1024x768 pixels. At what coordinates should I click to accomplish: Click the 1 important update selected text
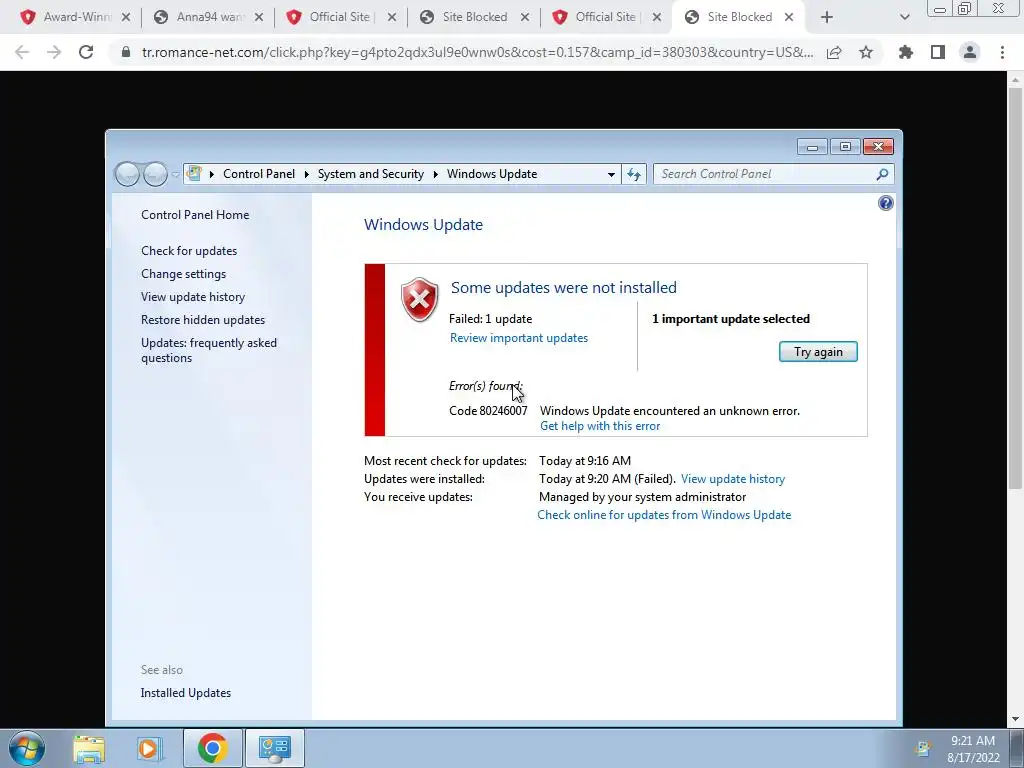coord(731,319)
